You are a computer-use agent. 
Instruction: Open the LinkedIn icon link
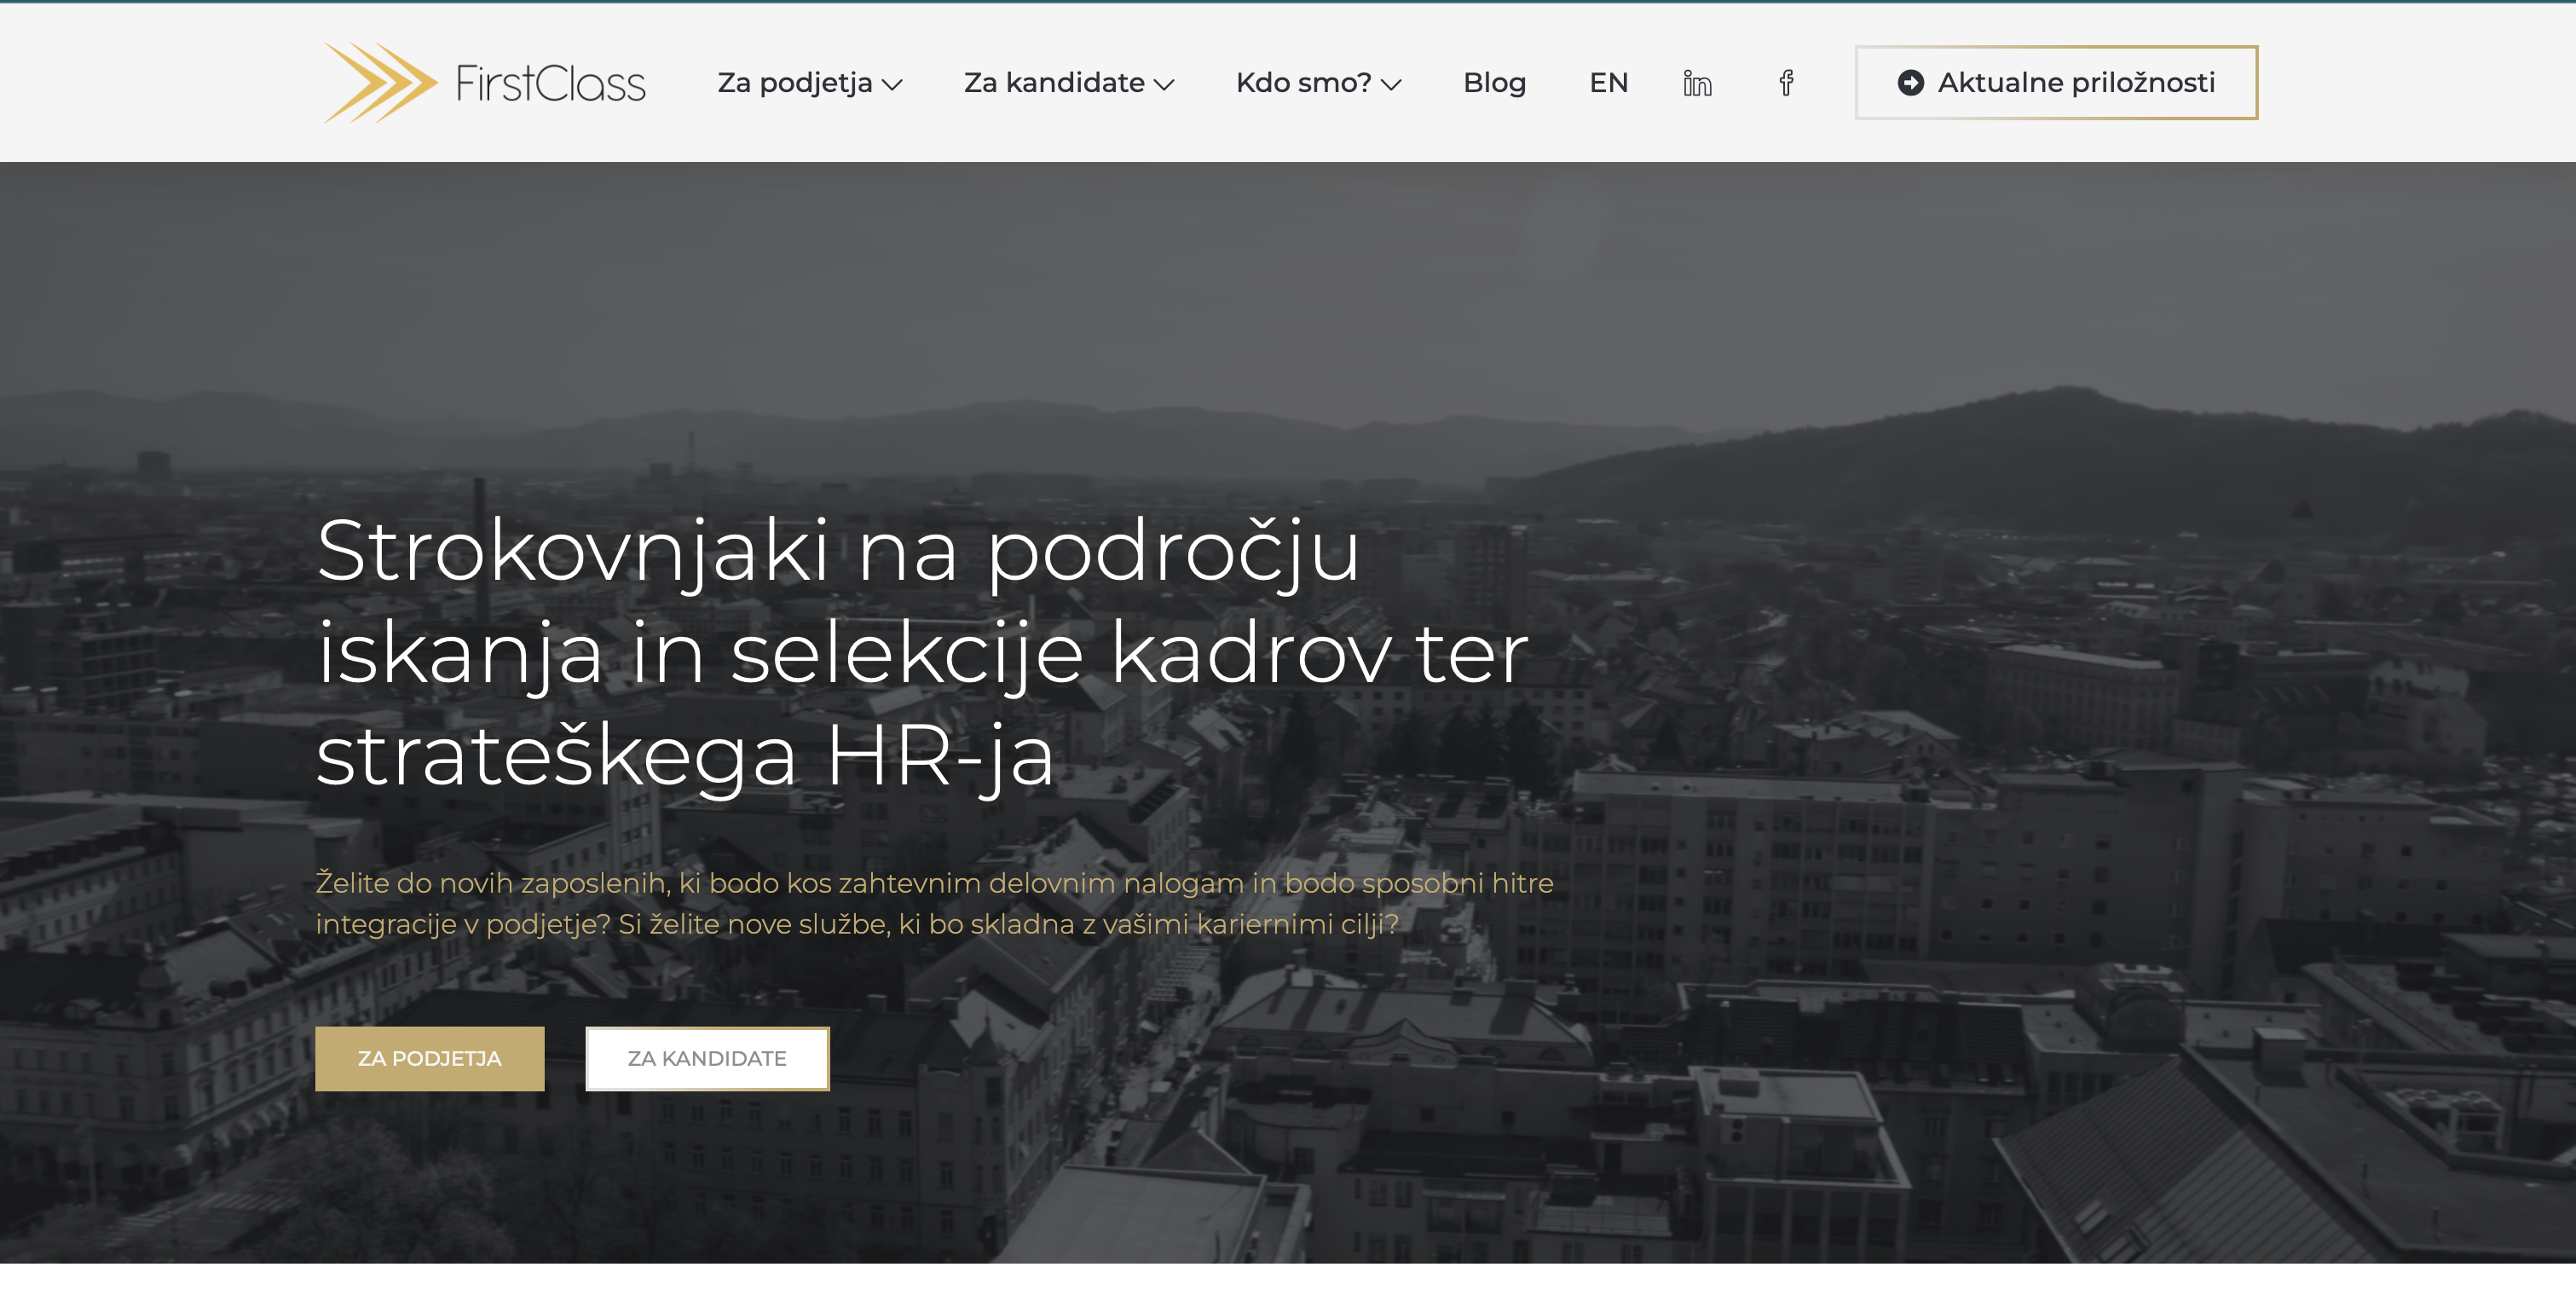click(1697, 83)
